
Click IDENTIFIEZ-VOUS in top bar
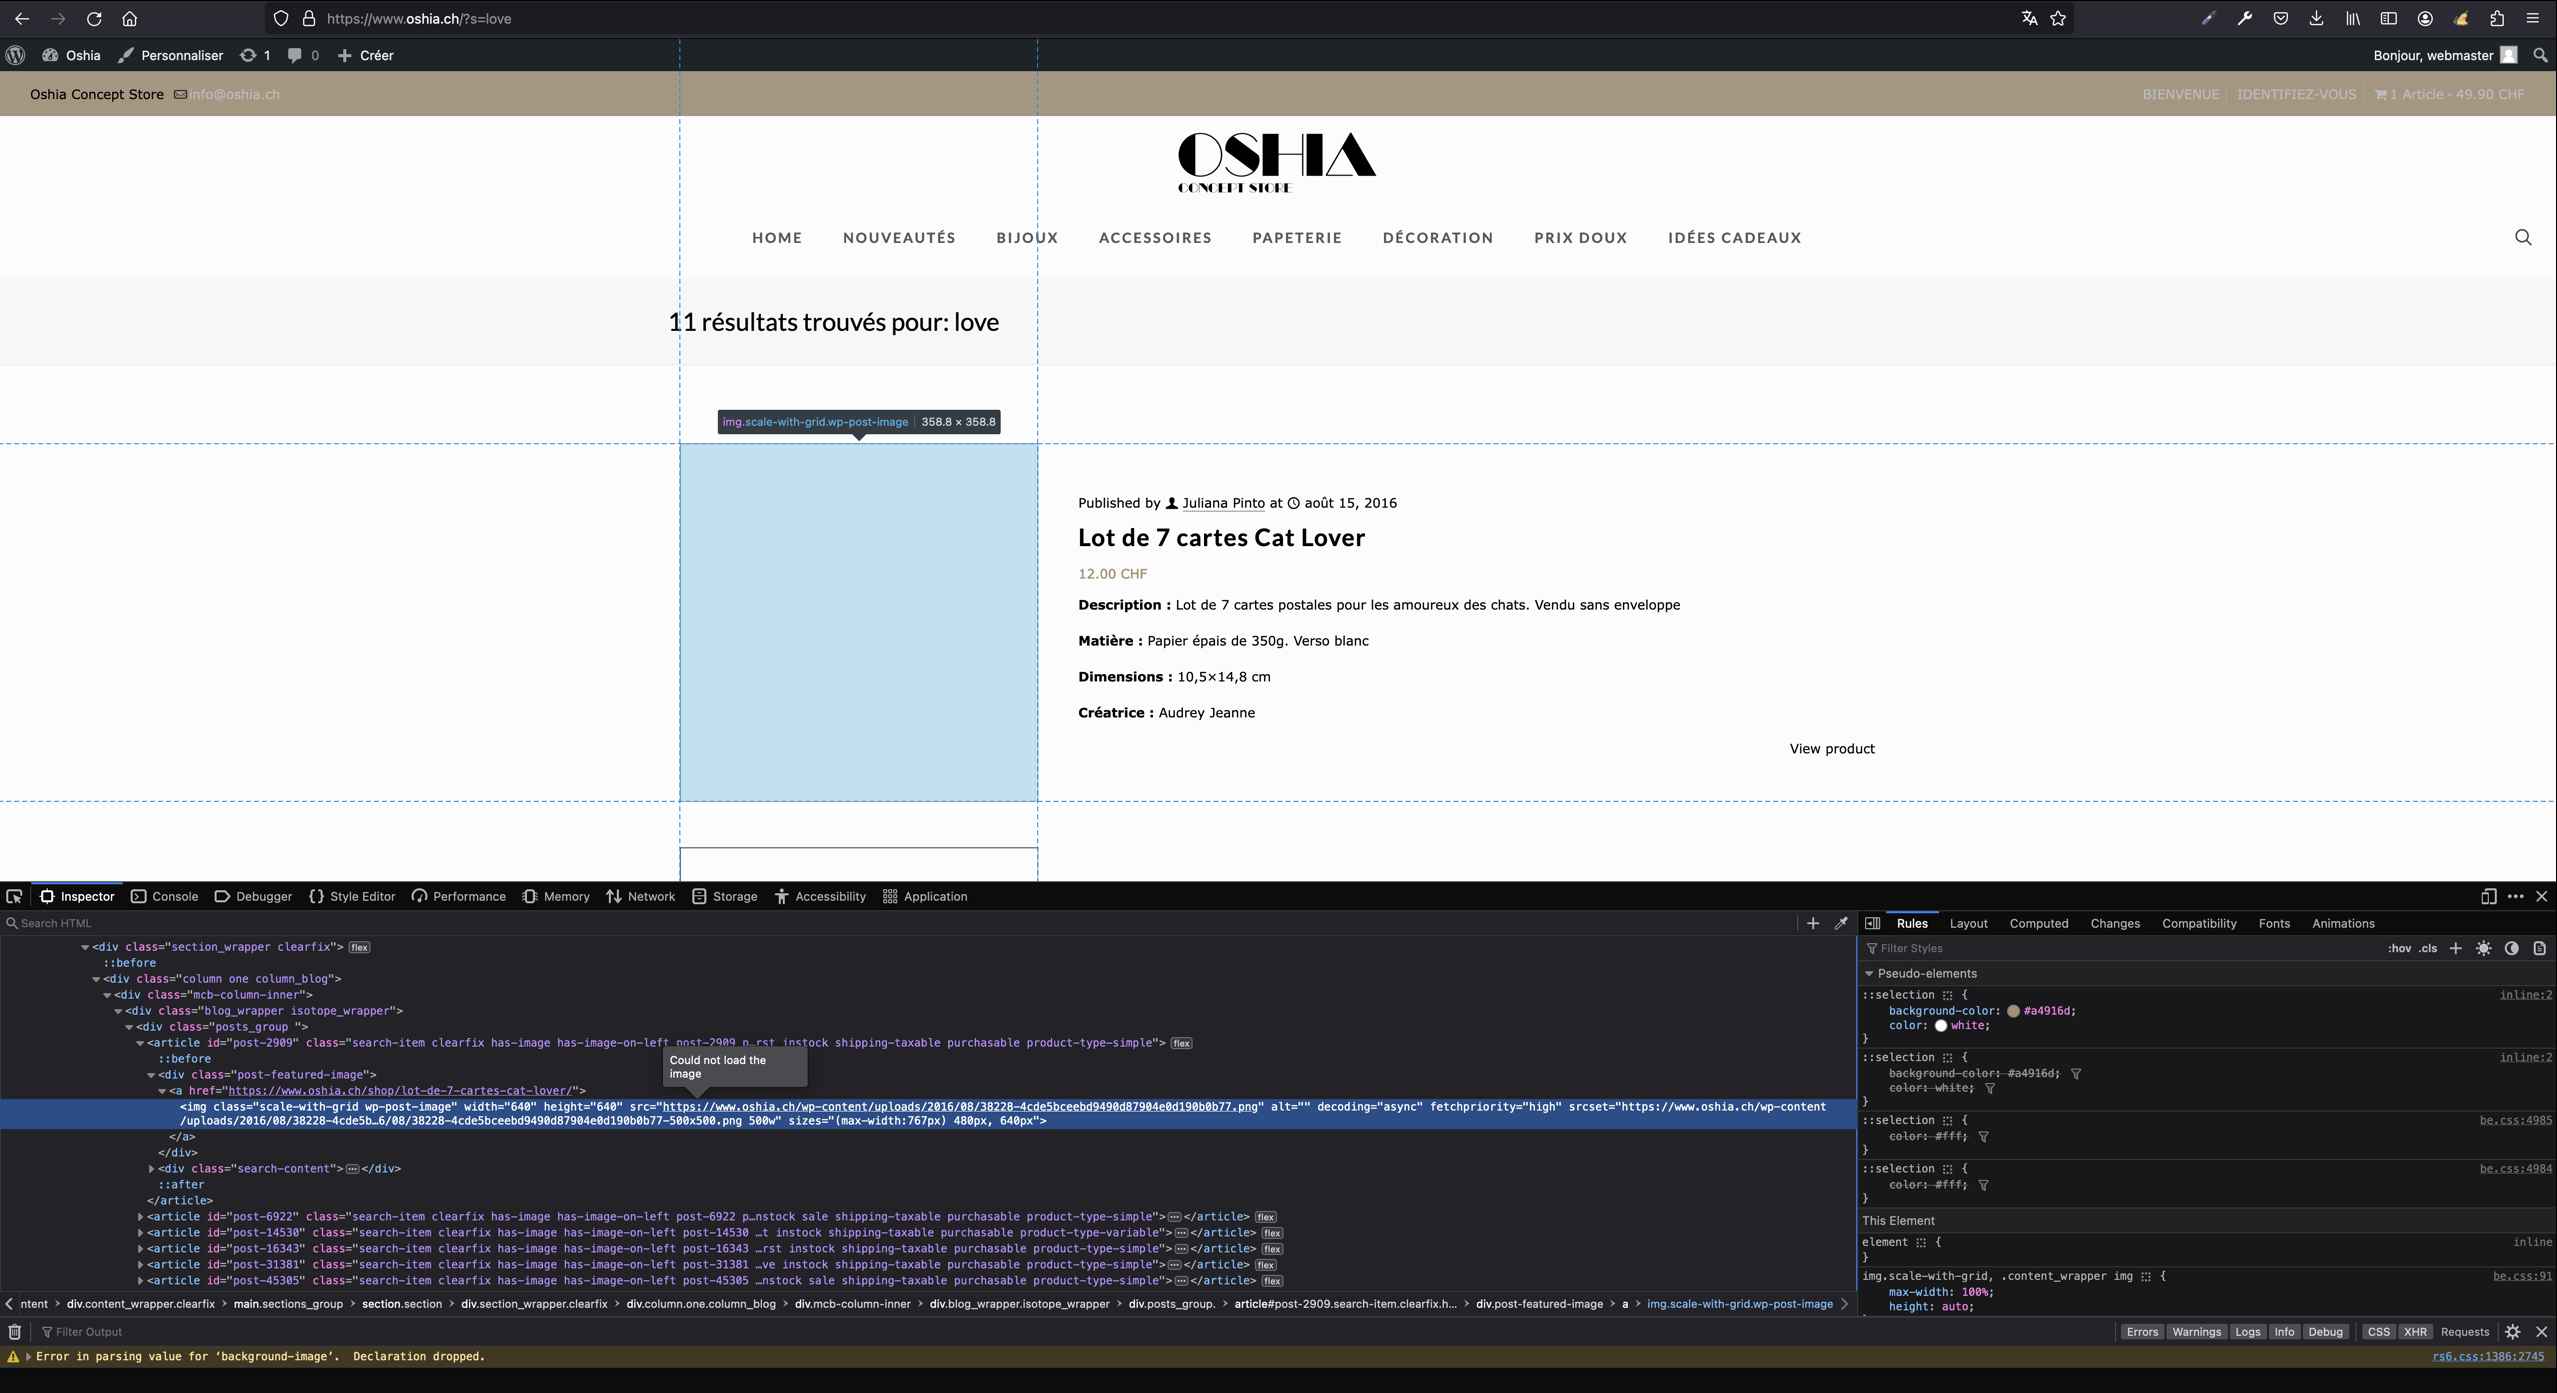tap(2296, 94)
